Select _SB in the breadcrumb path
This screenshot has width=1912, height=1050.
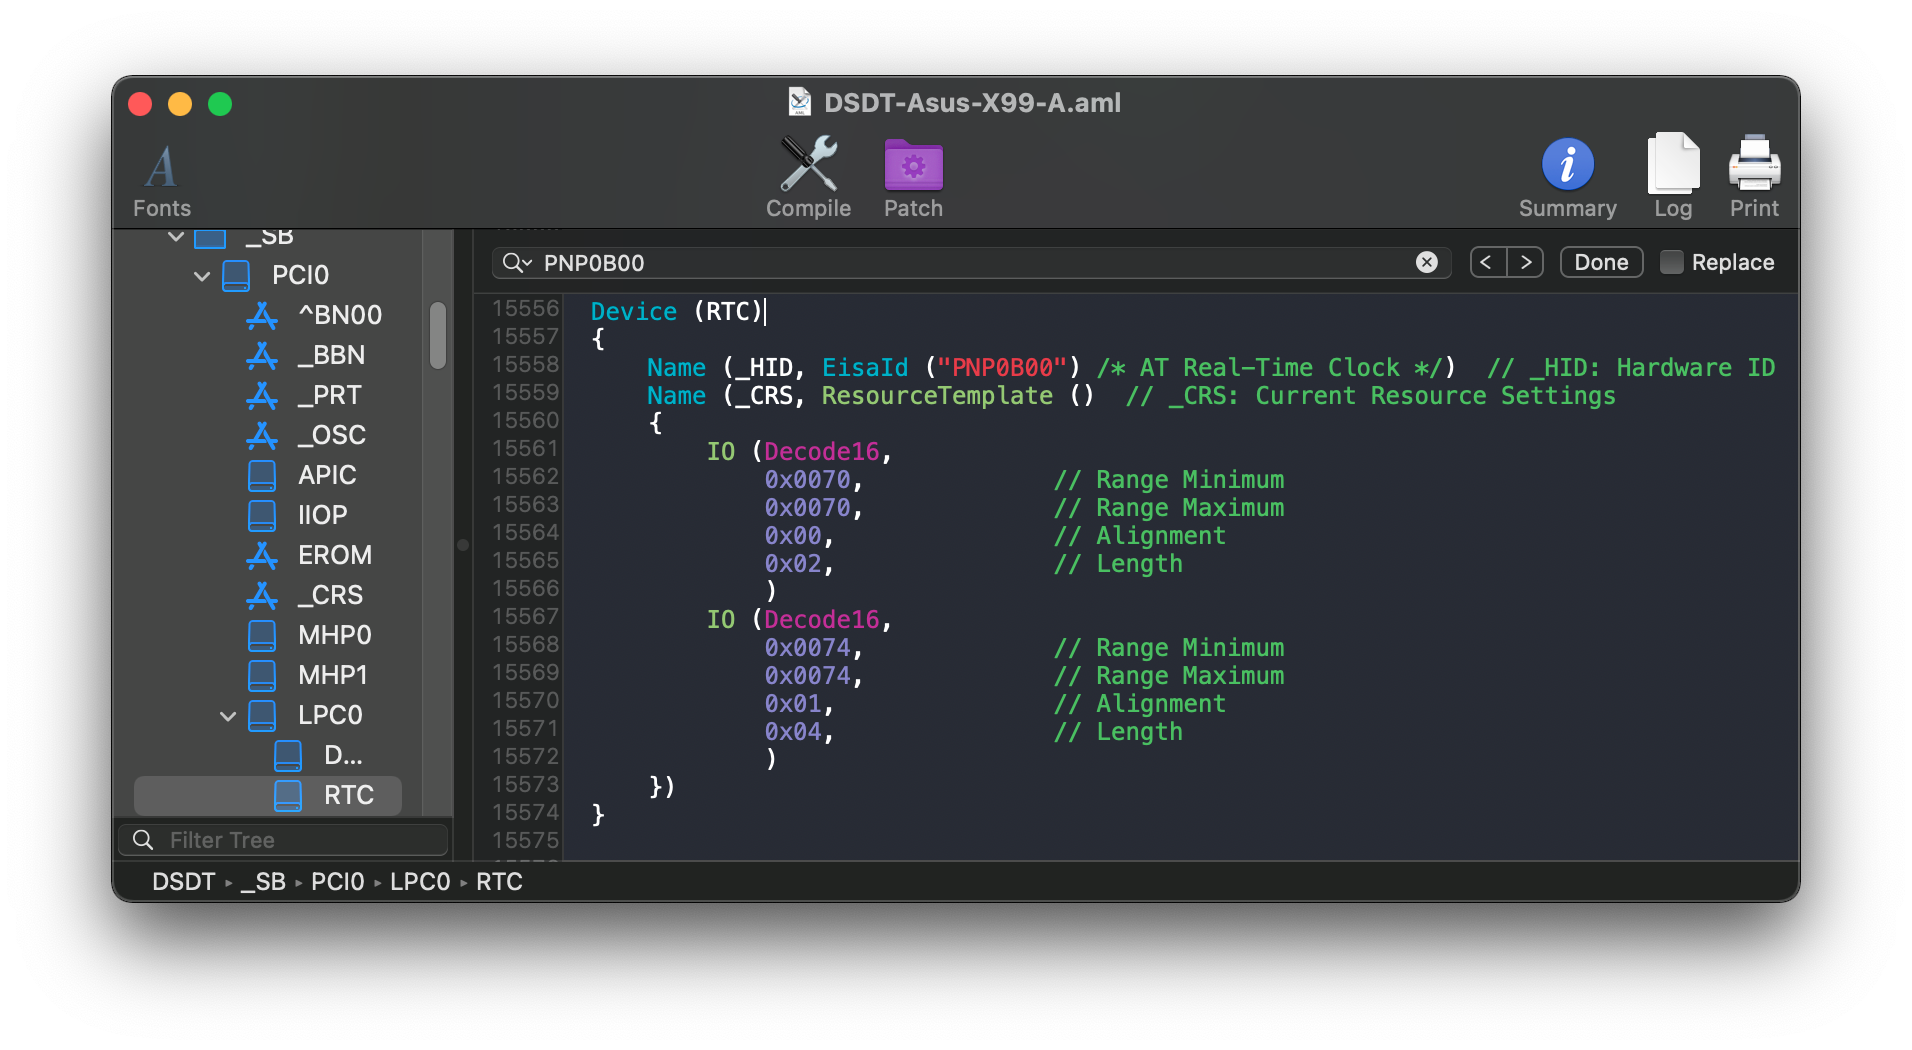tap(263, 881)
